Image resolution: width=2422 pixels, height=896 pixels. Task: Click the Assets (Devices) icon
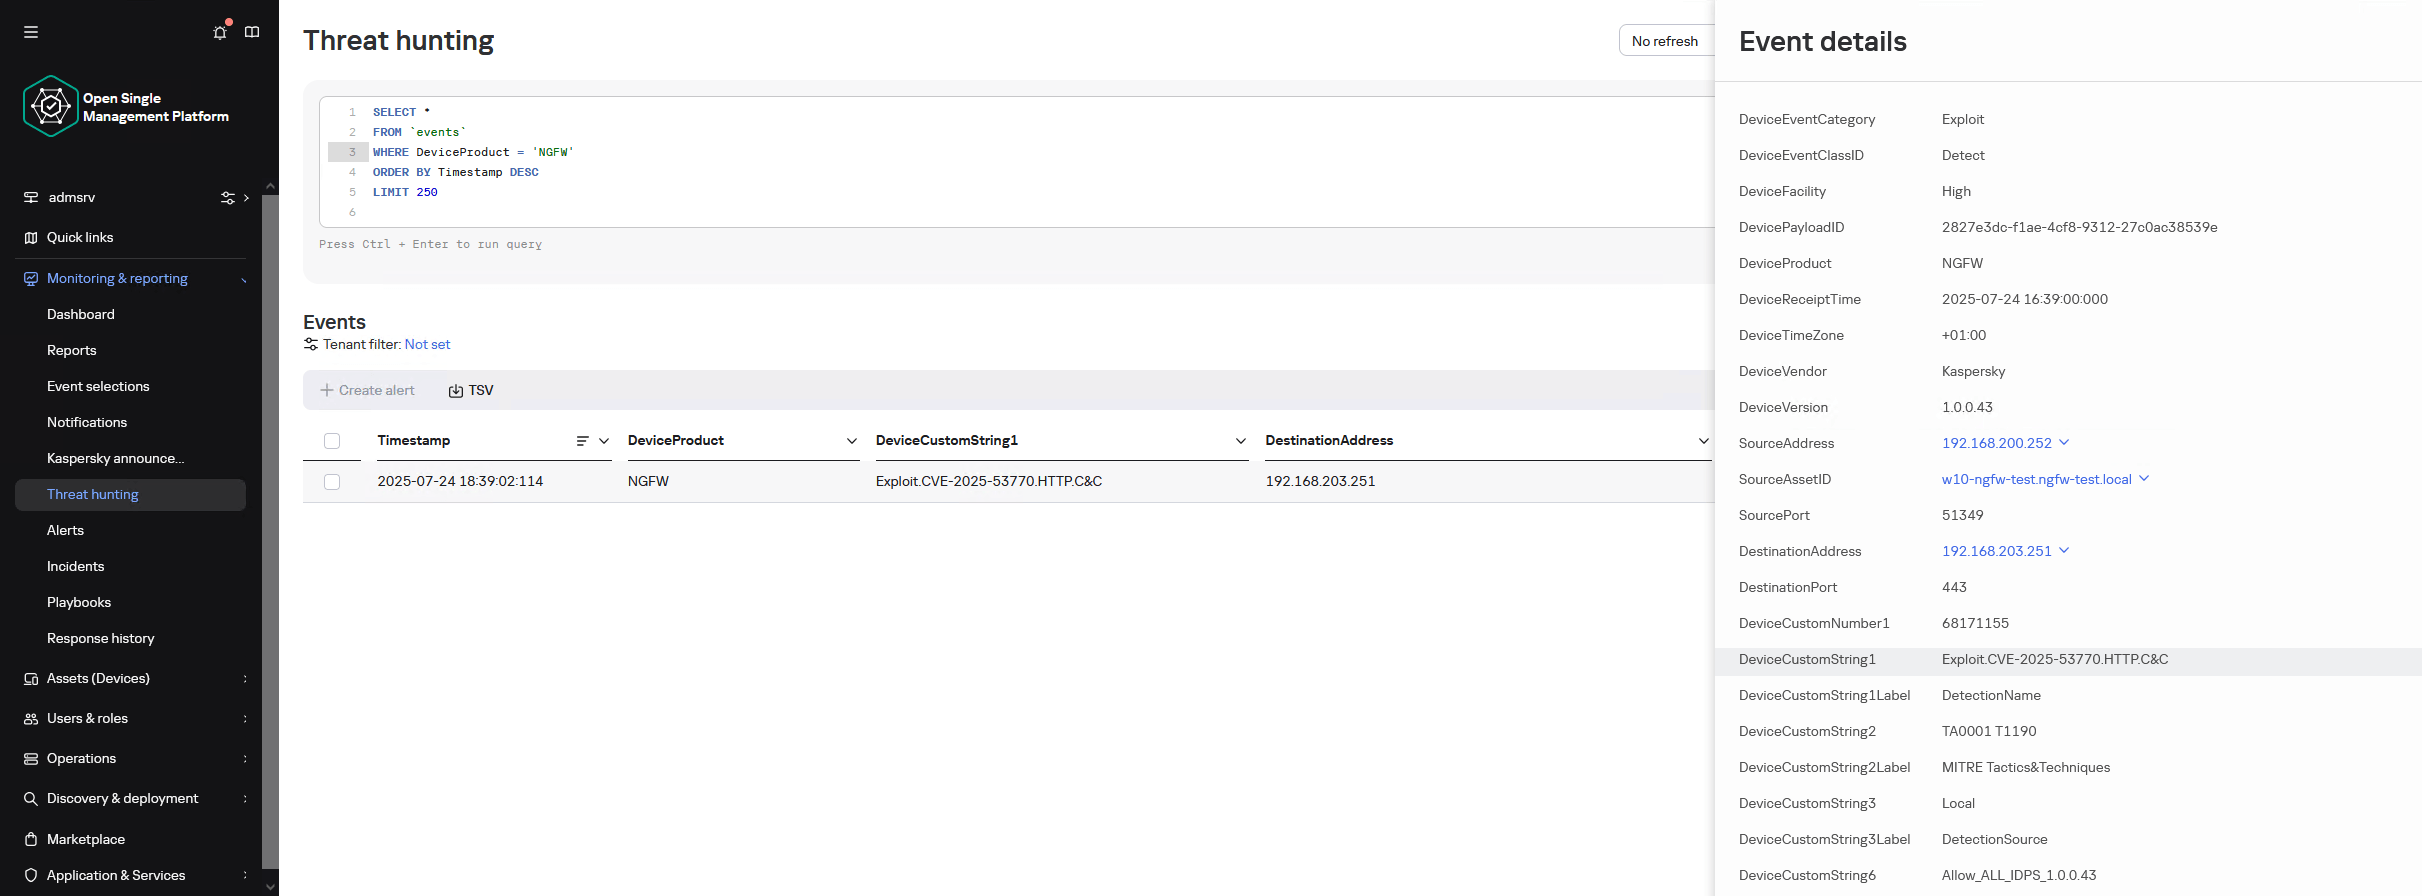pyautogui.click(x=31, y=678)
